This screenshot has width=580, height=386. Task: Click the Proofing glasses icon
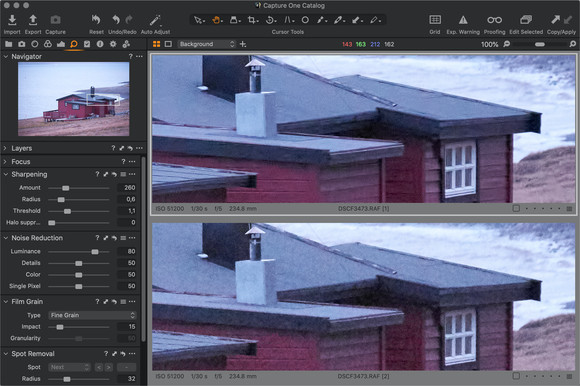click(x=494, y=20)
